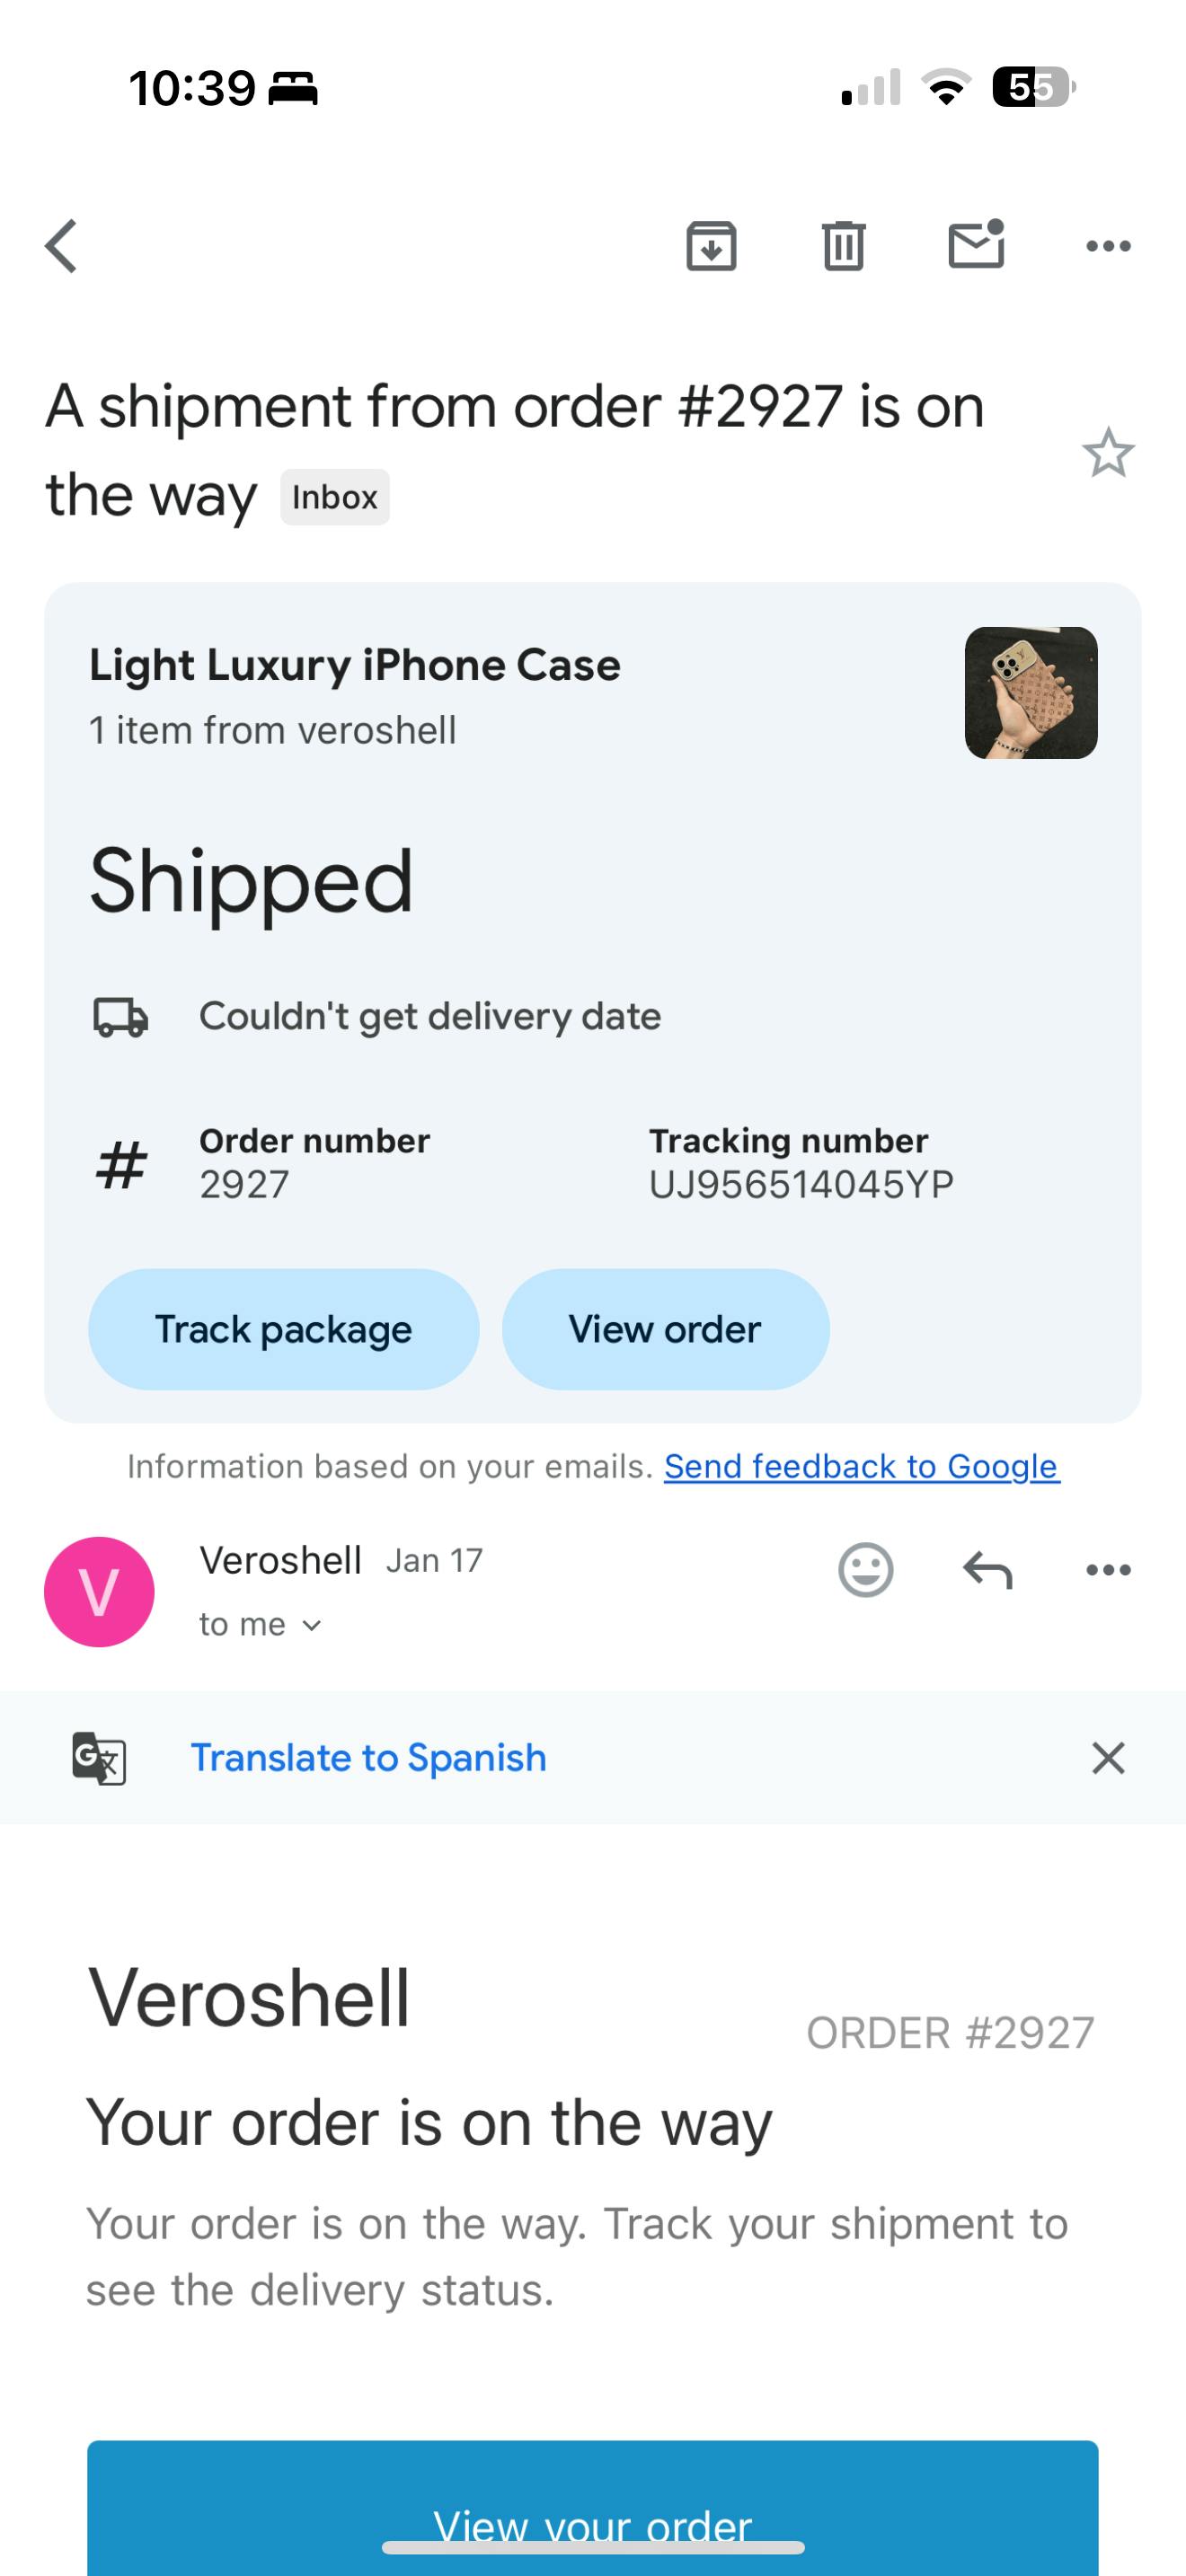Tap Translate to Spanish
The width and height of the screenshot is (1186, 2576).
[x=368, y=1757]
